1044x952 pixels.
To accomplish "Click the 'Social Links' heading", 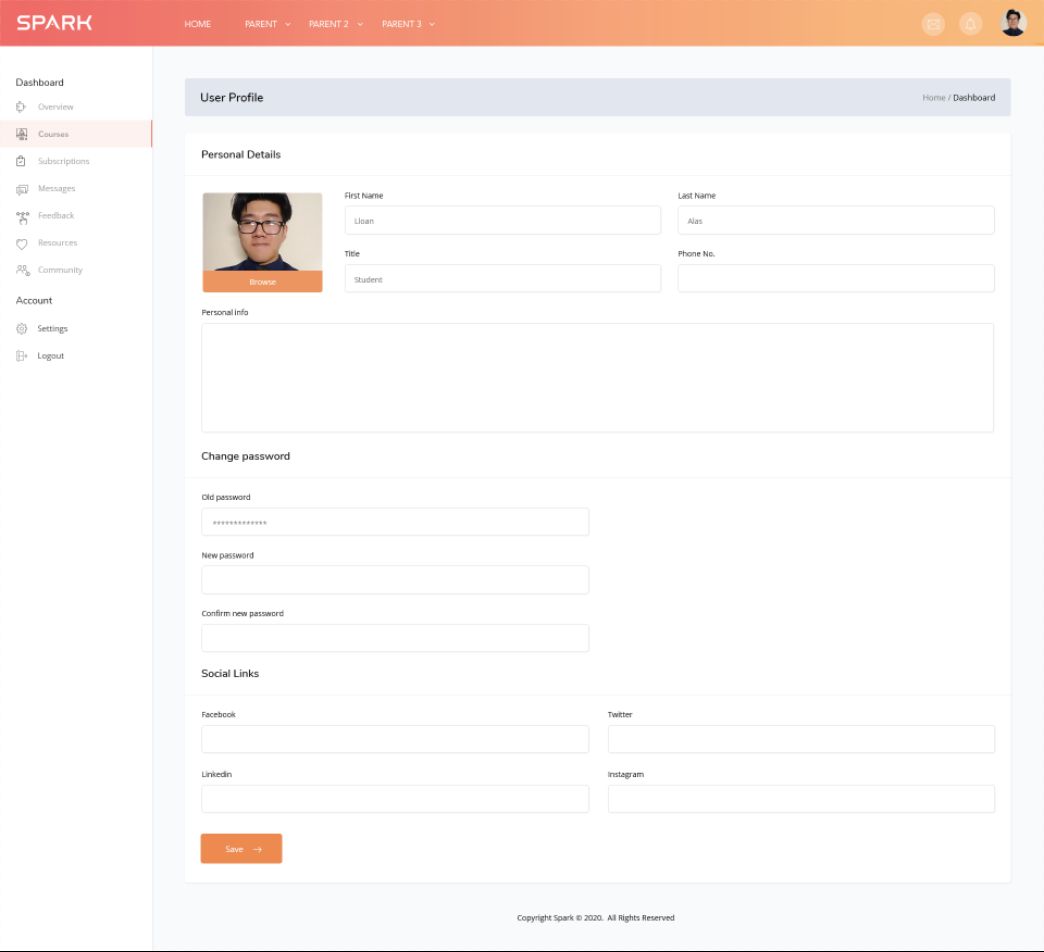I will 230,673.
